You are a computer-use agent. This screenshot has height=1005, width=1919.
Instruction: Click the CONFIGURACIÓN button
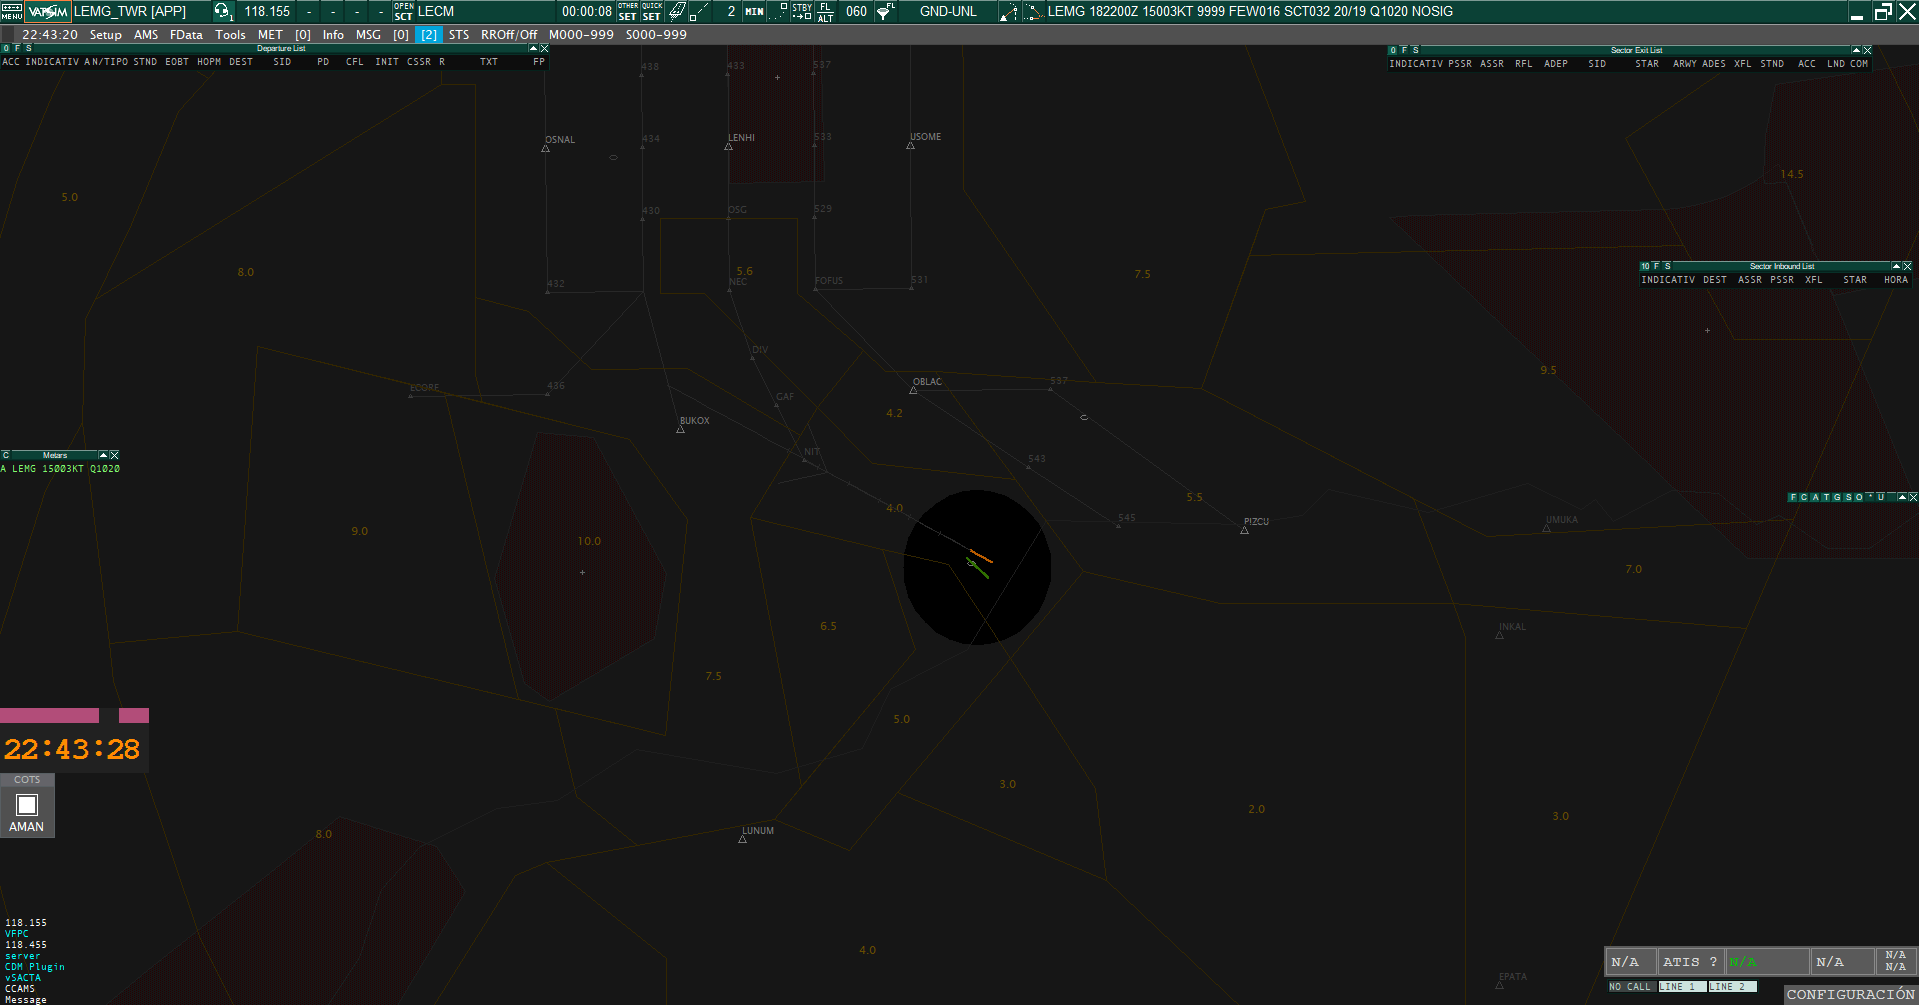tap(1850, 994)
